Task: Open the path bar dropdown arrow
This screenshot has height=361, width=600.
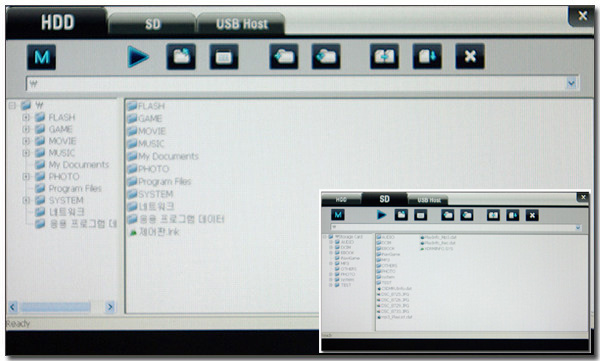Action: [571, 83]
